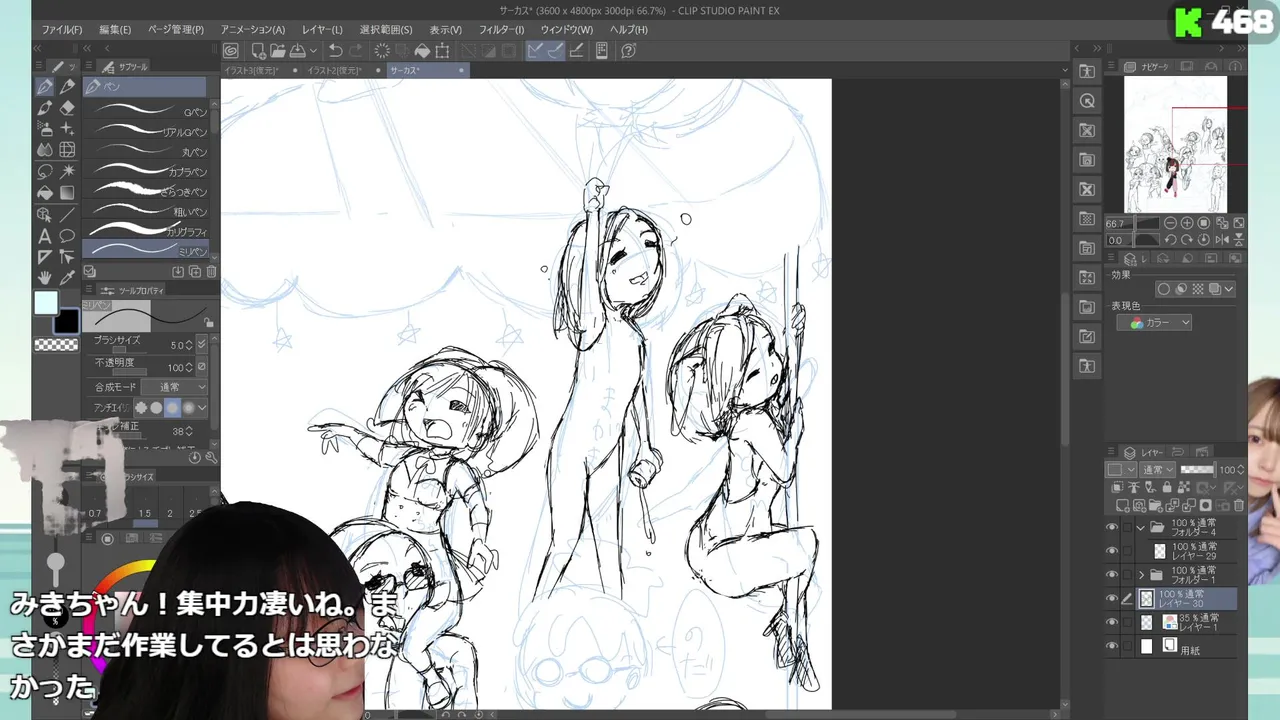Select the Eraser tool

click(x=67, y=108)
